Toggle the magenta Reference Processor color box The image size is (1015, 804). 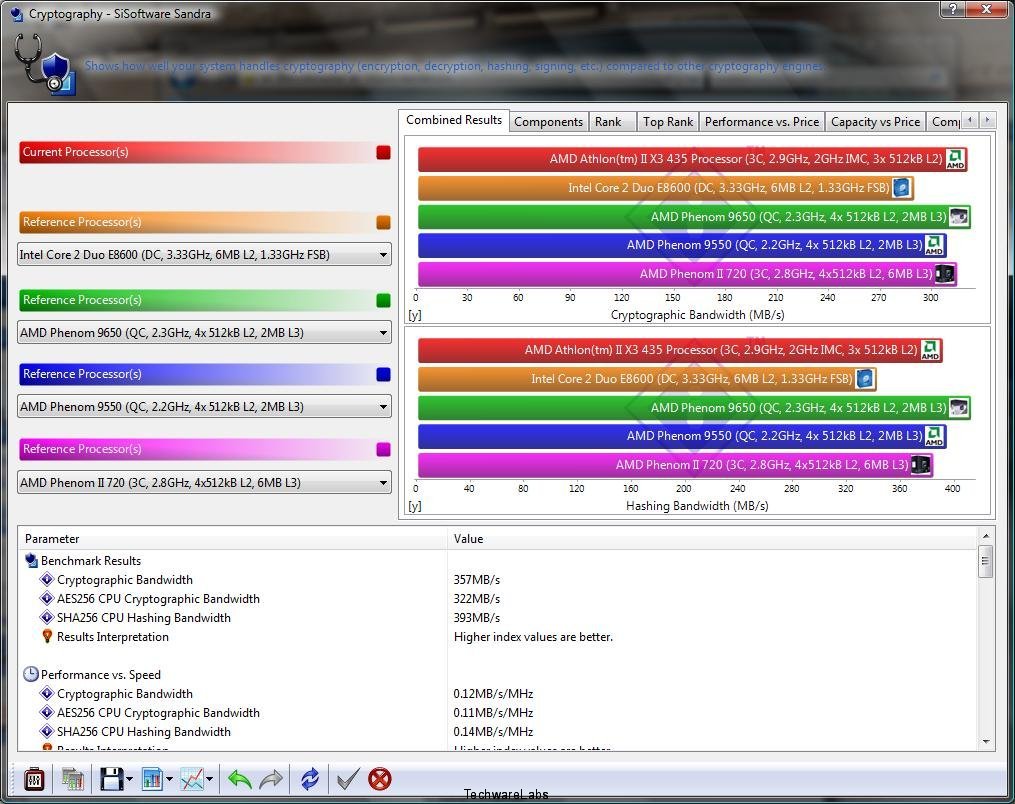pos(383,449)
